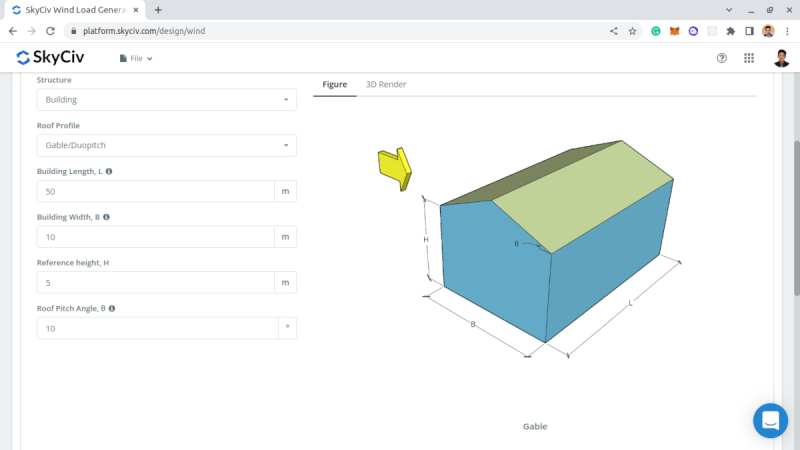Viewport: 800px width, 450px height.
Task: Open the browser extensions puzzle icon
Action: (x=731, y=31)
